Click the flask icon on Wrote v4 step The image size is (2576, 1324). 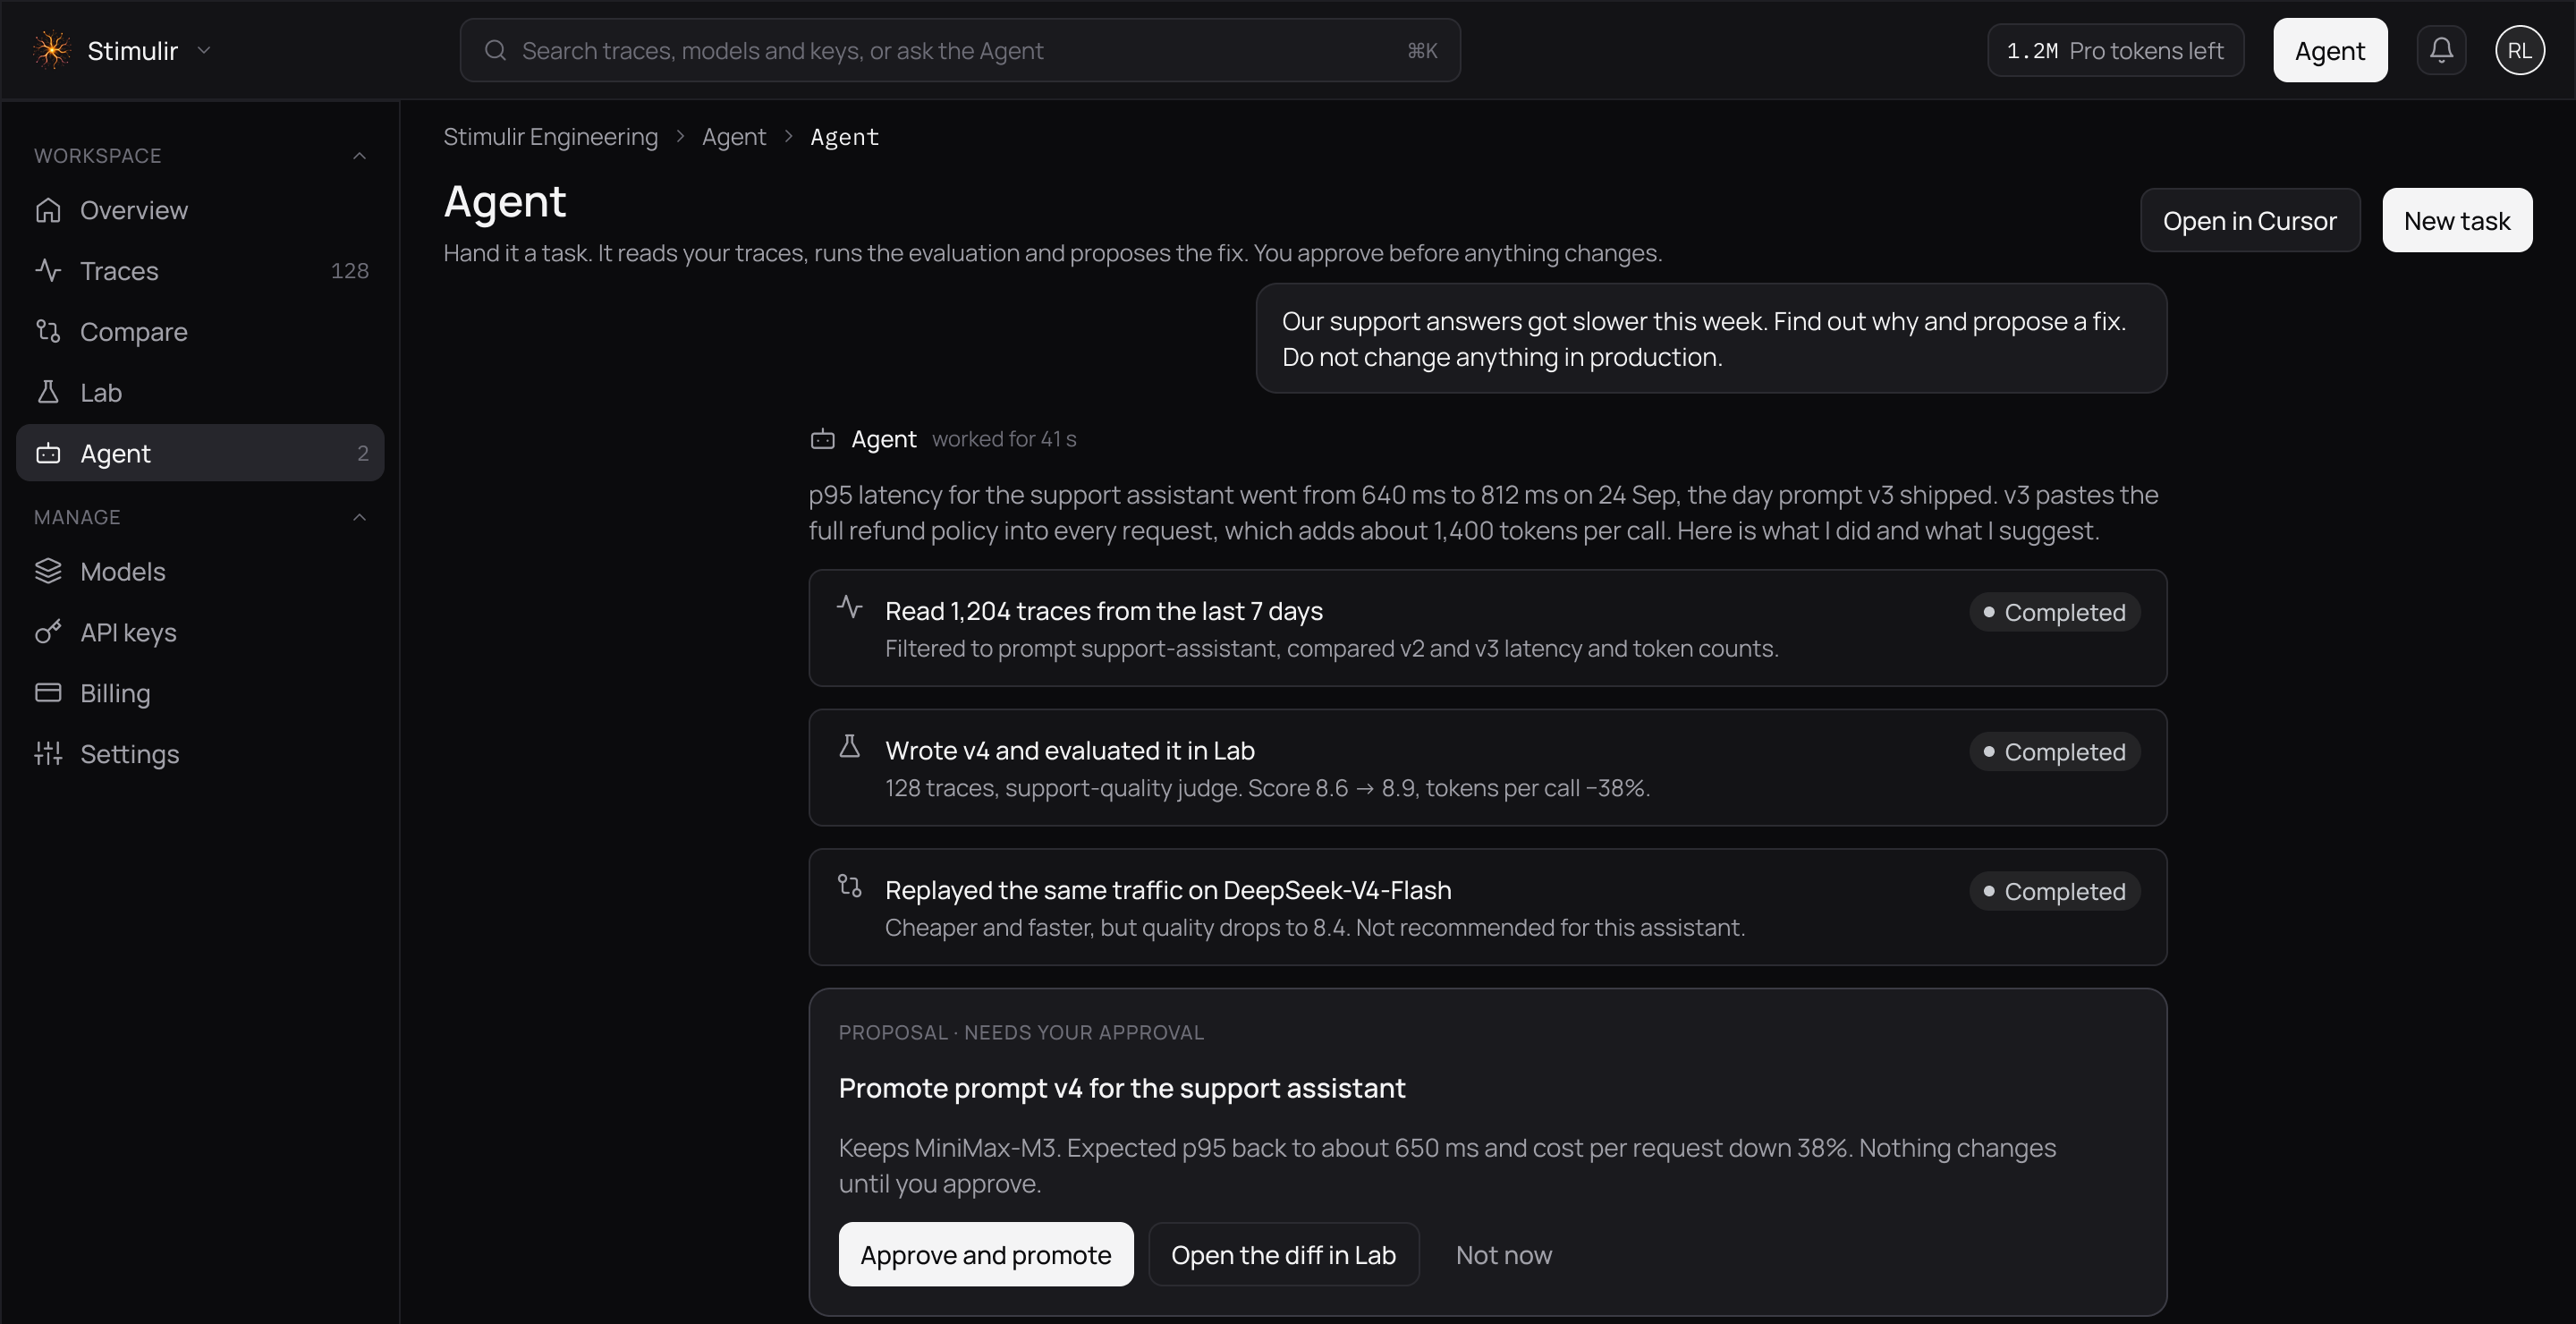click(x=849, y=746)
